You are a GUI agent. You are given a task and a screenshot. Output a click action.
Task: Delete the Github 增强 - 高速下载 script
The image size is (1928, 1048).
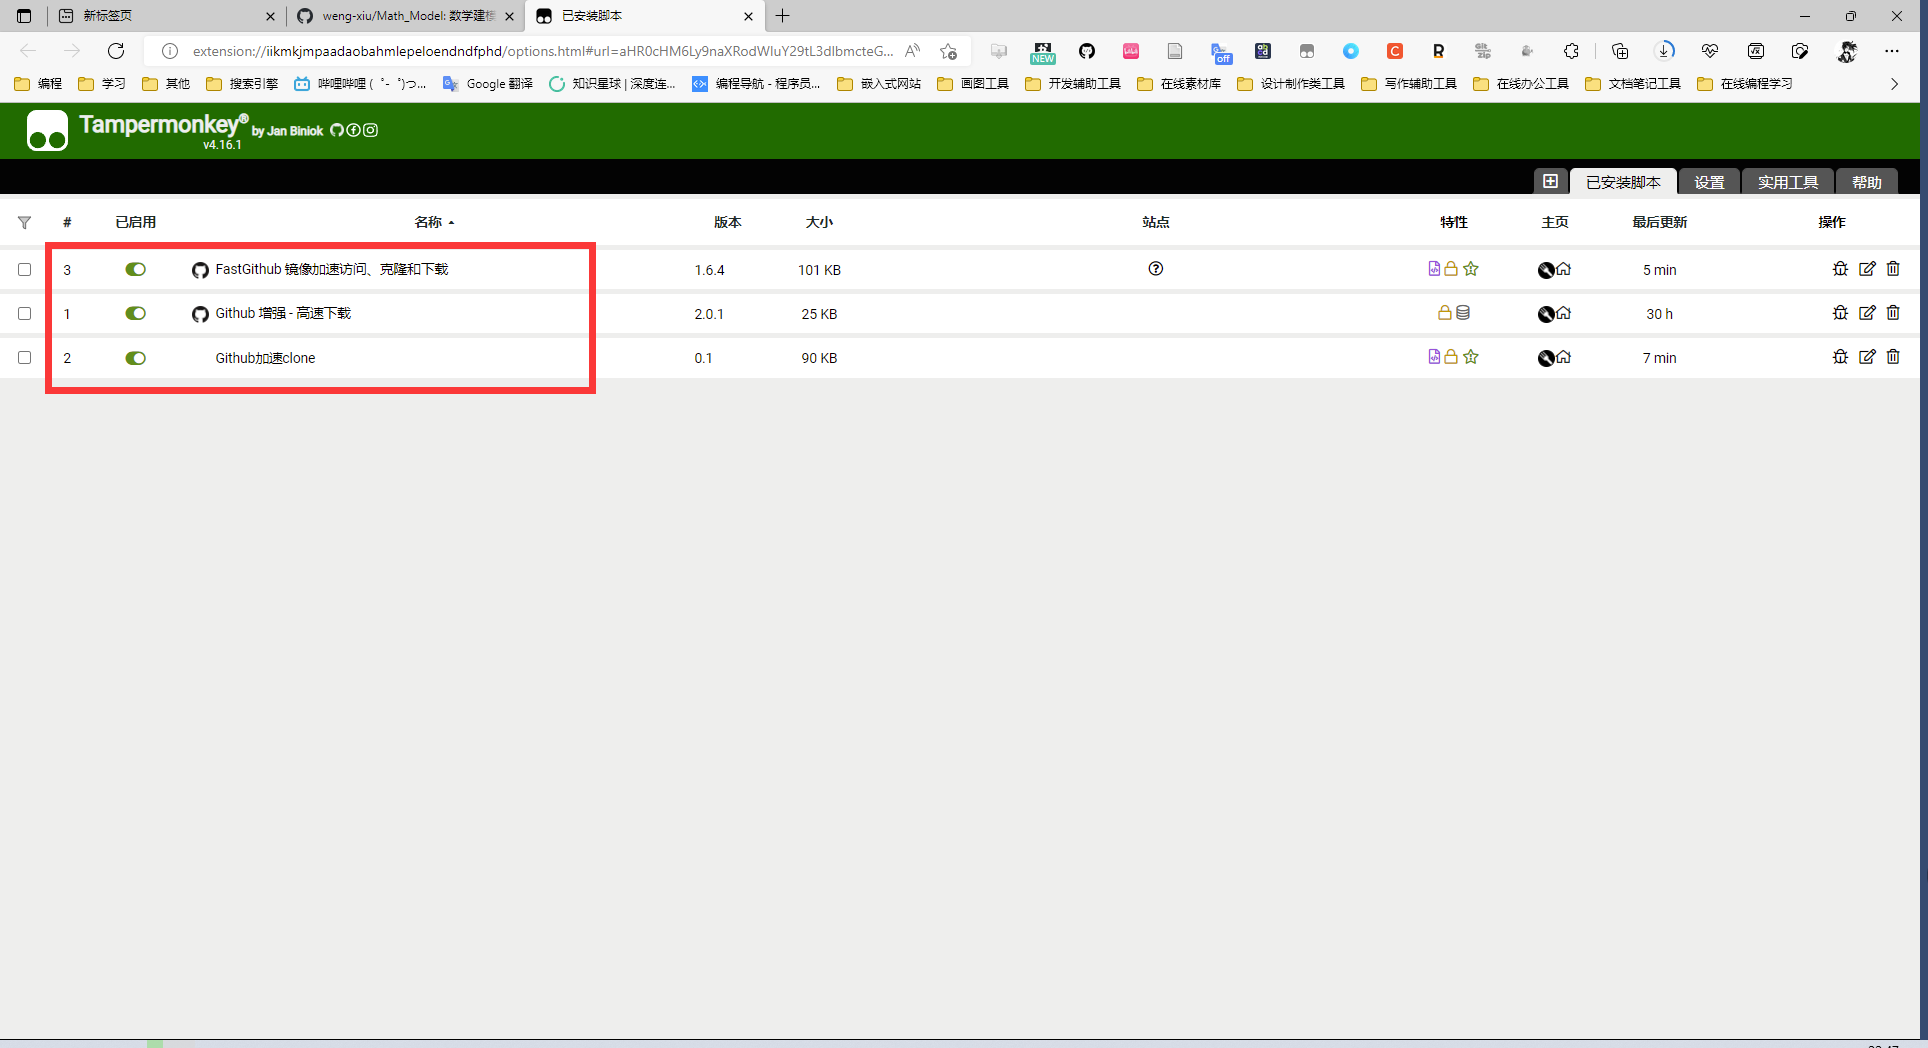click(1893, 313)
